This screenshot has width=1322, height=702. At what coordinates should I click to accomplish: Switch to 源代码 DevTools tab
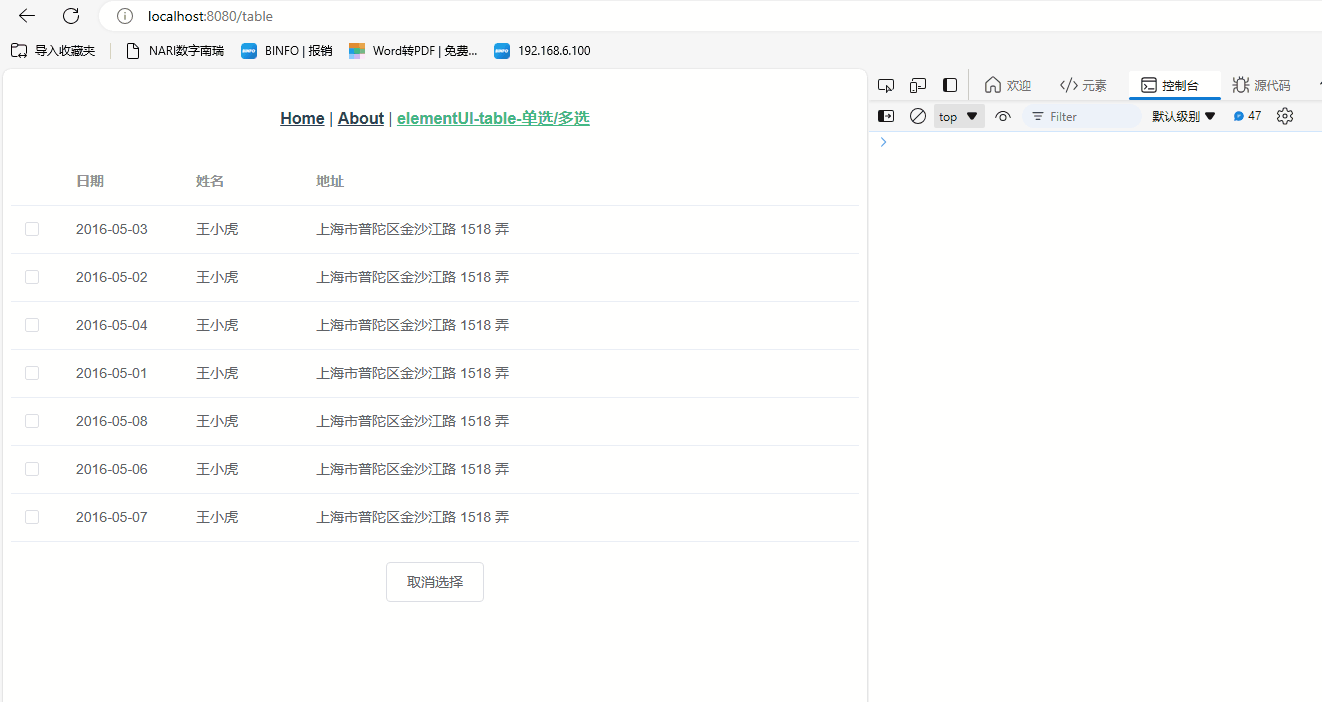click(x=1261, y=85)
